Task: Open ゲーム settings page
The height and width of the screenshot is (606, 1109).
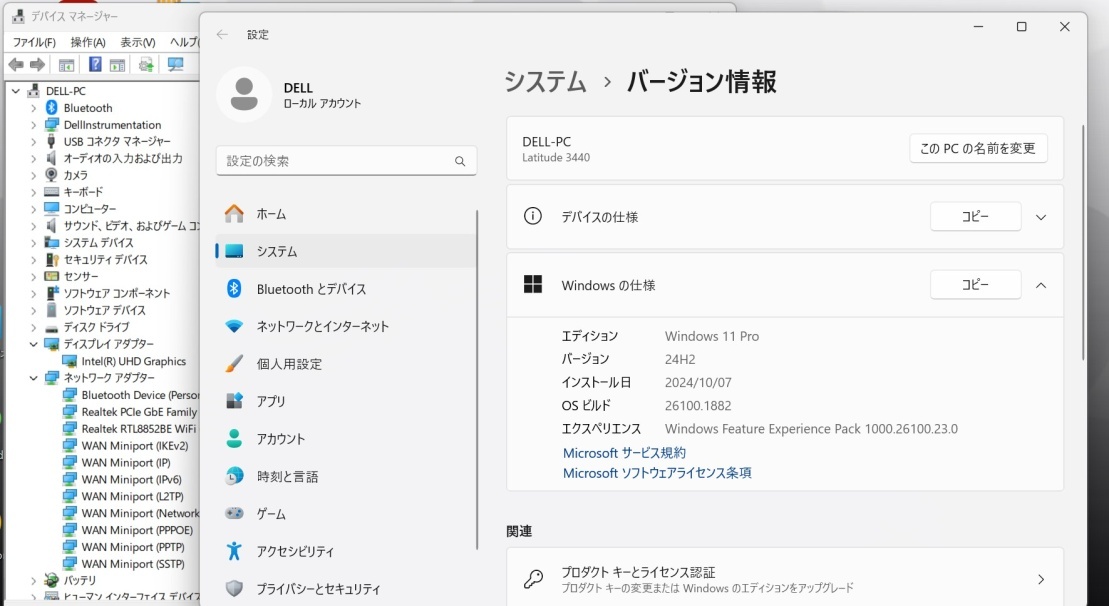Action: (x=346, y=514)
